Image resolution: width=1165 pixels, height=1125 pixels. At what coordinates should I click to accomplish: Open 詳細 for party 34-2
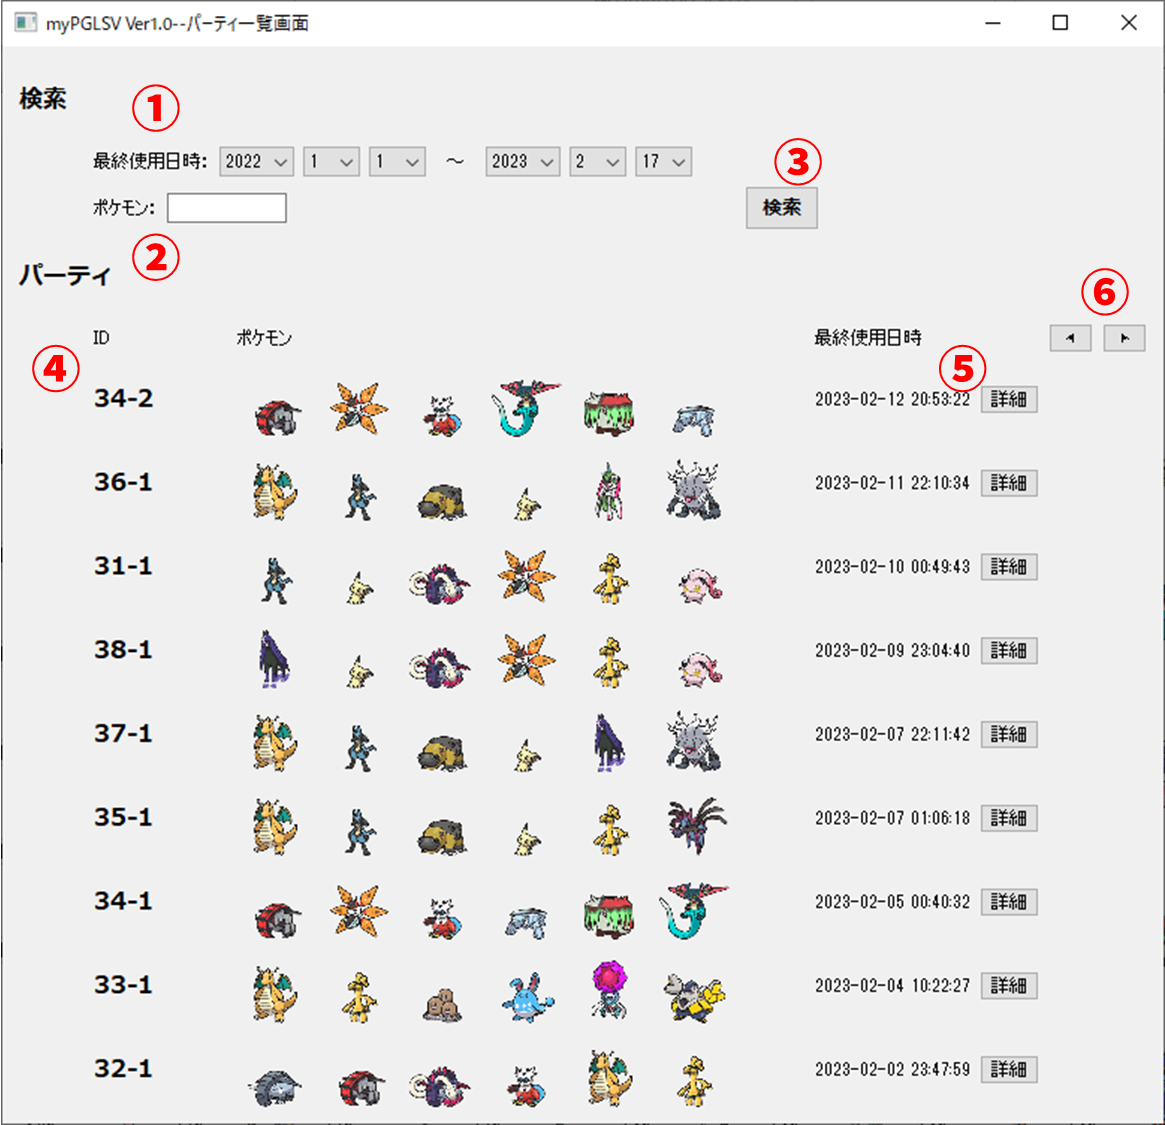click(1009, 399)
